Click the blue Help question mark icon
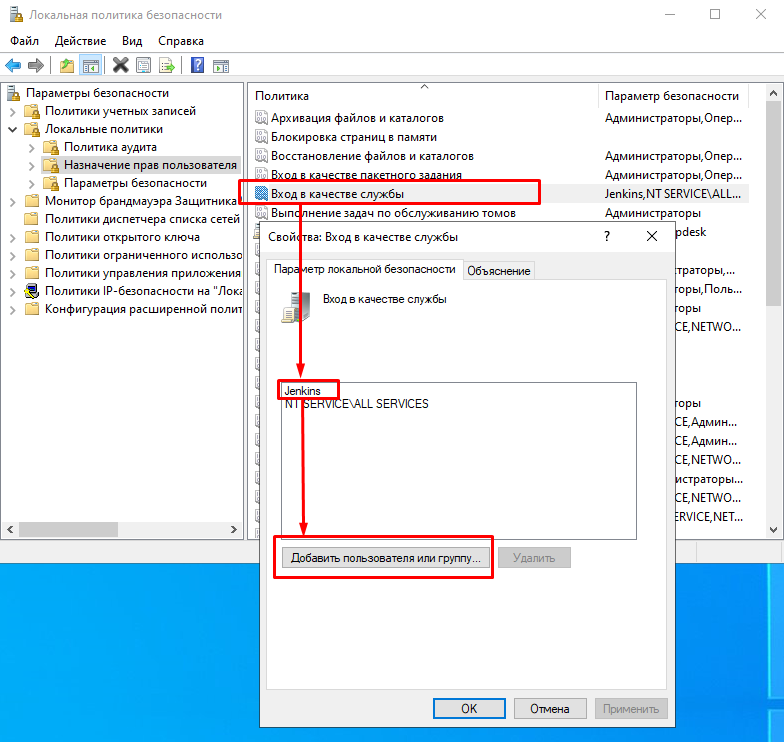This screenshot has width=784, height=742. tap(197, 65)
